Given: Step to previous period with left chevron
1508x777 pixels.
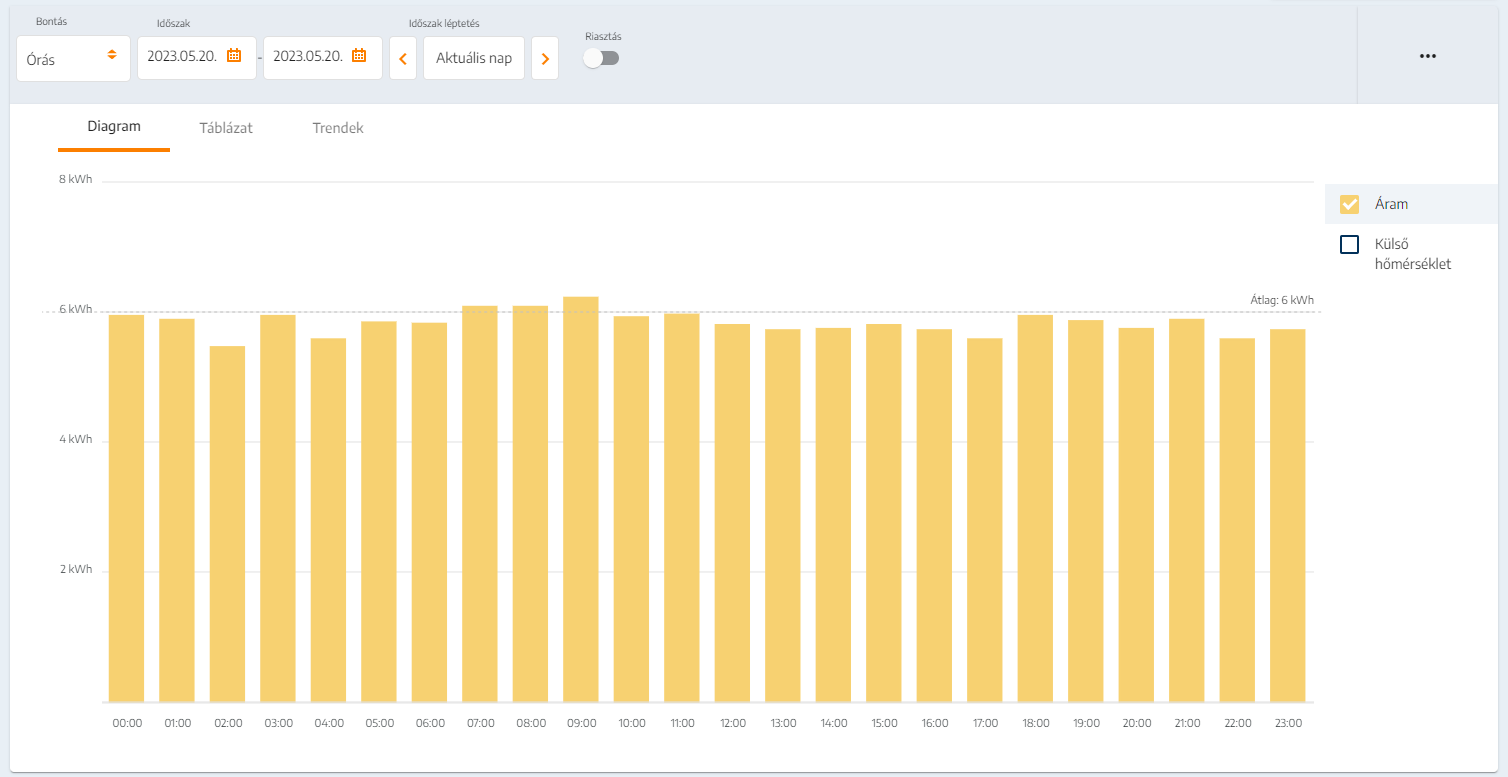Looking at the screenshot, I should pyautogui.click(x=402, y=59).
